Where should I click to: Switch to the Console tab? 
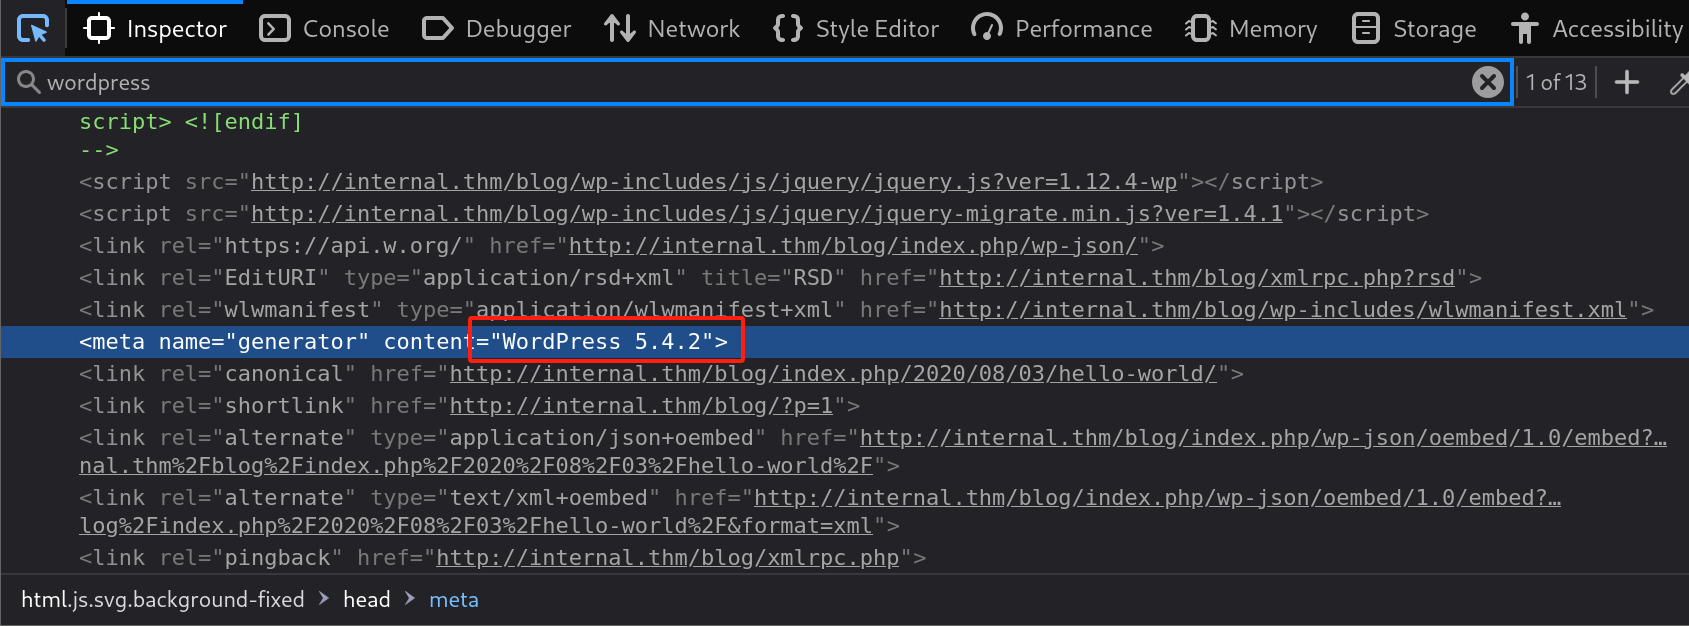pyautogui.click(x=324, y=29)
